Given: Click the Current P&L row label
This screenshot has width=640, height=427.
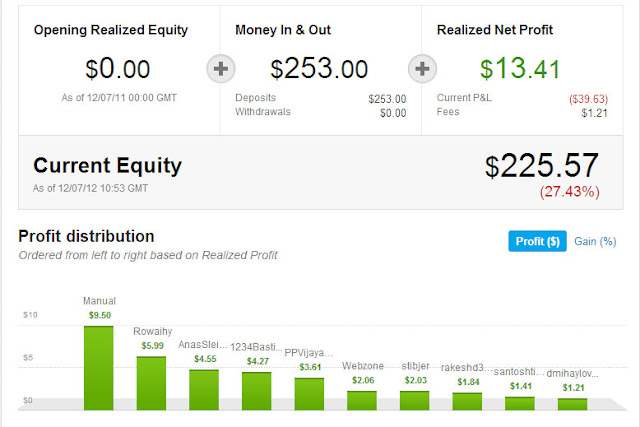Looking at the screenshot, I should (x=466, y=98).
